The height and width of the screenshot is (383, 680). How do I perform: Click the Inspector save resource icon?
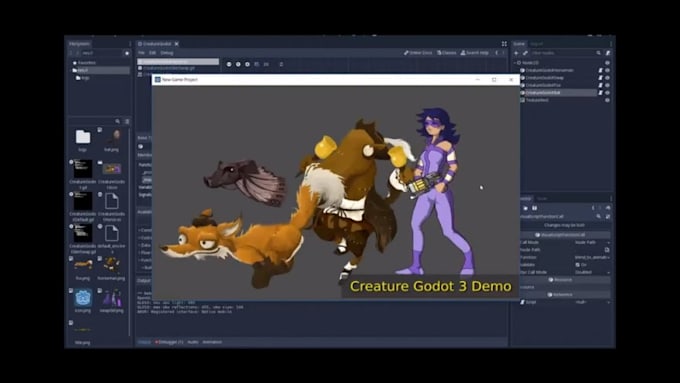coord(534,208)
